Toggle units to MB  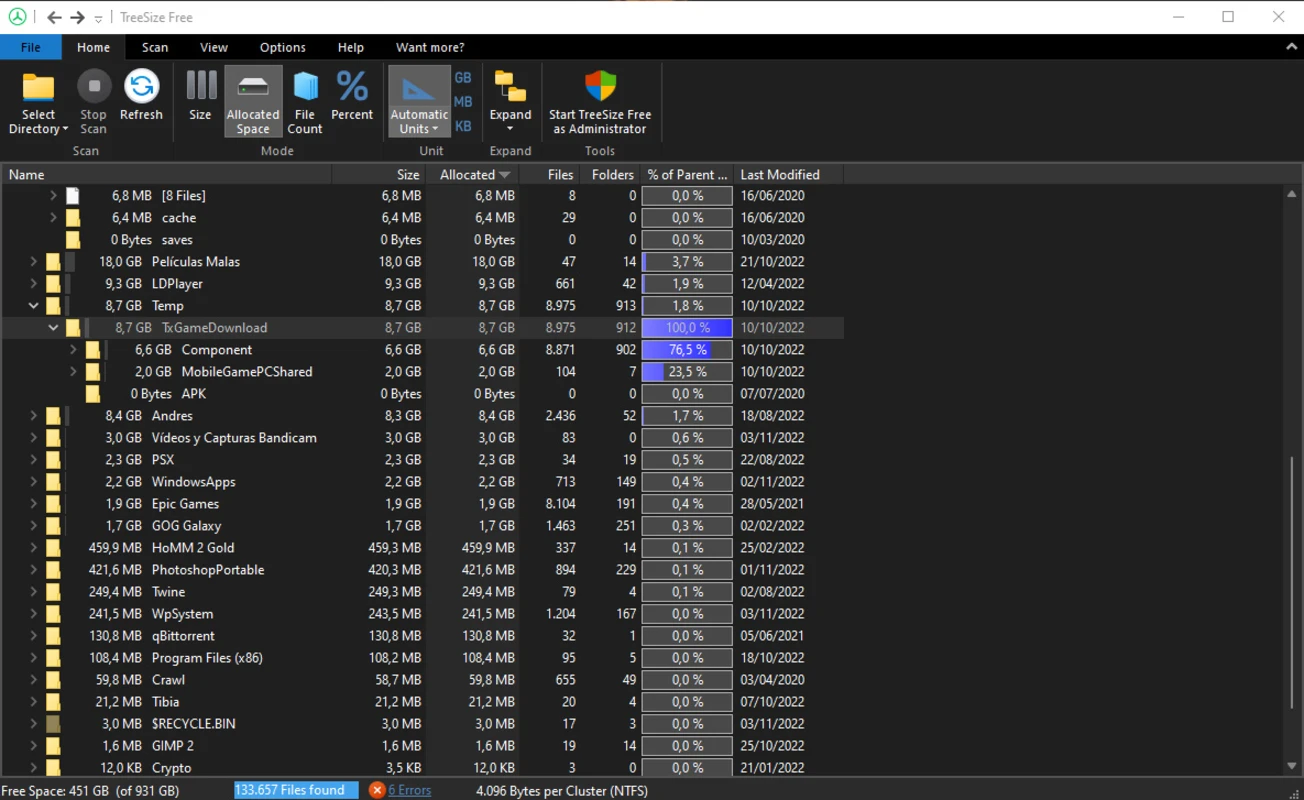(x=462, y=101)
